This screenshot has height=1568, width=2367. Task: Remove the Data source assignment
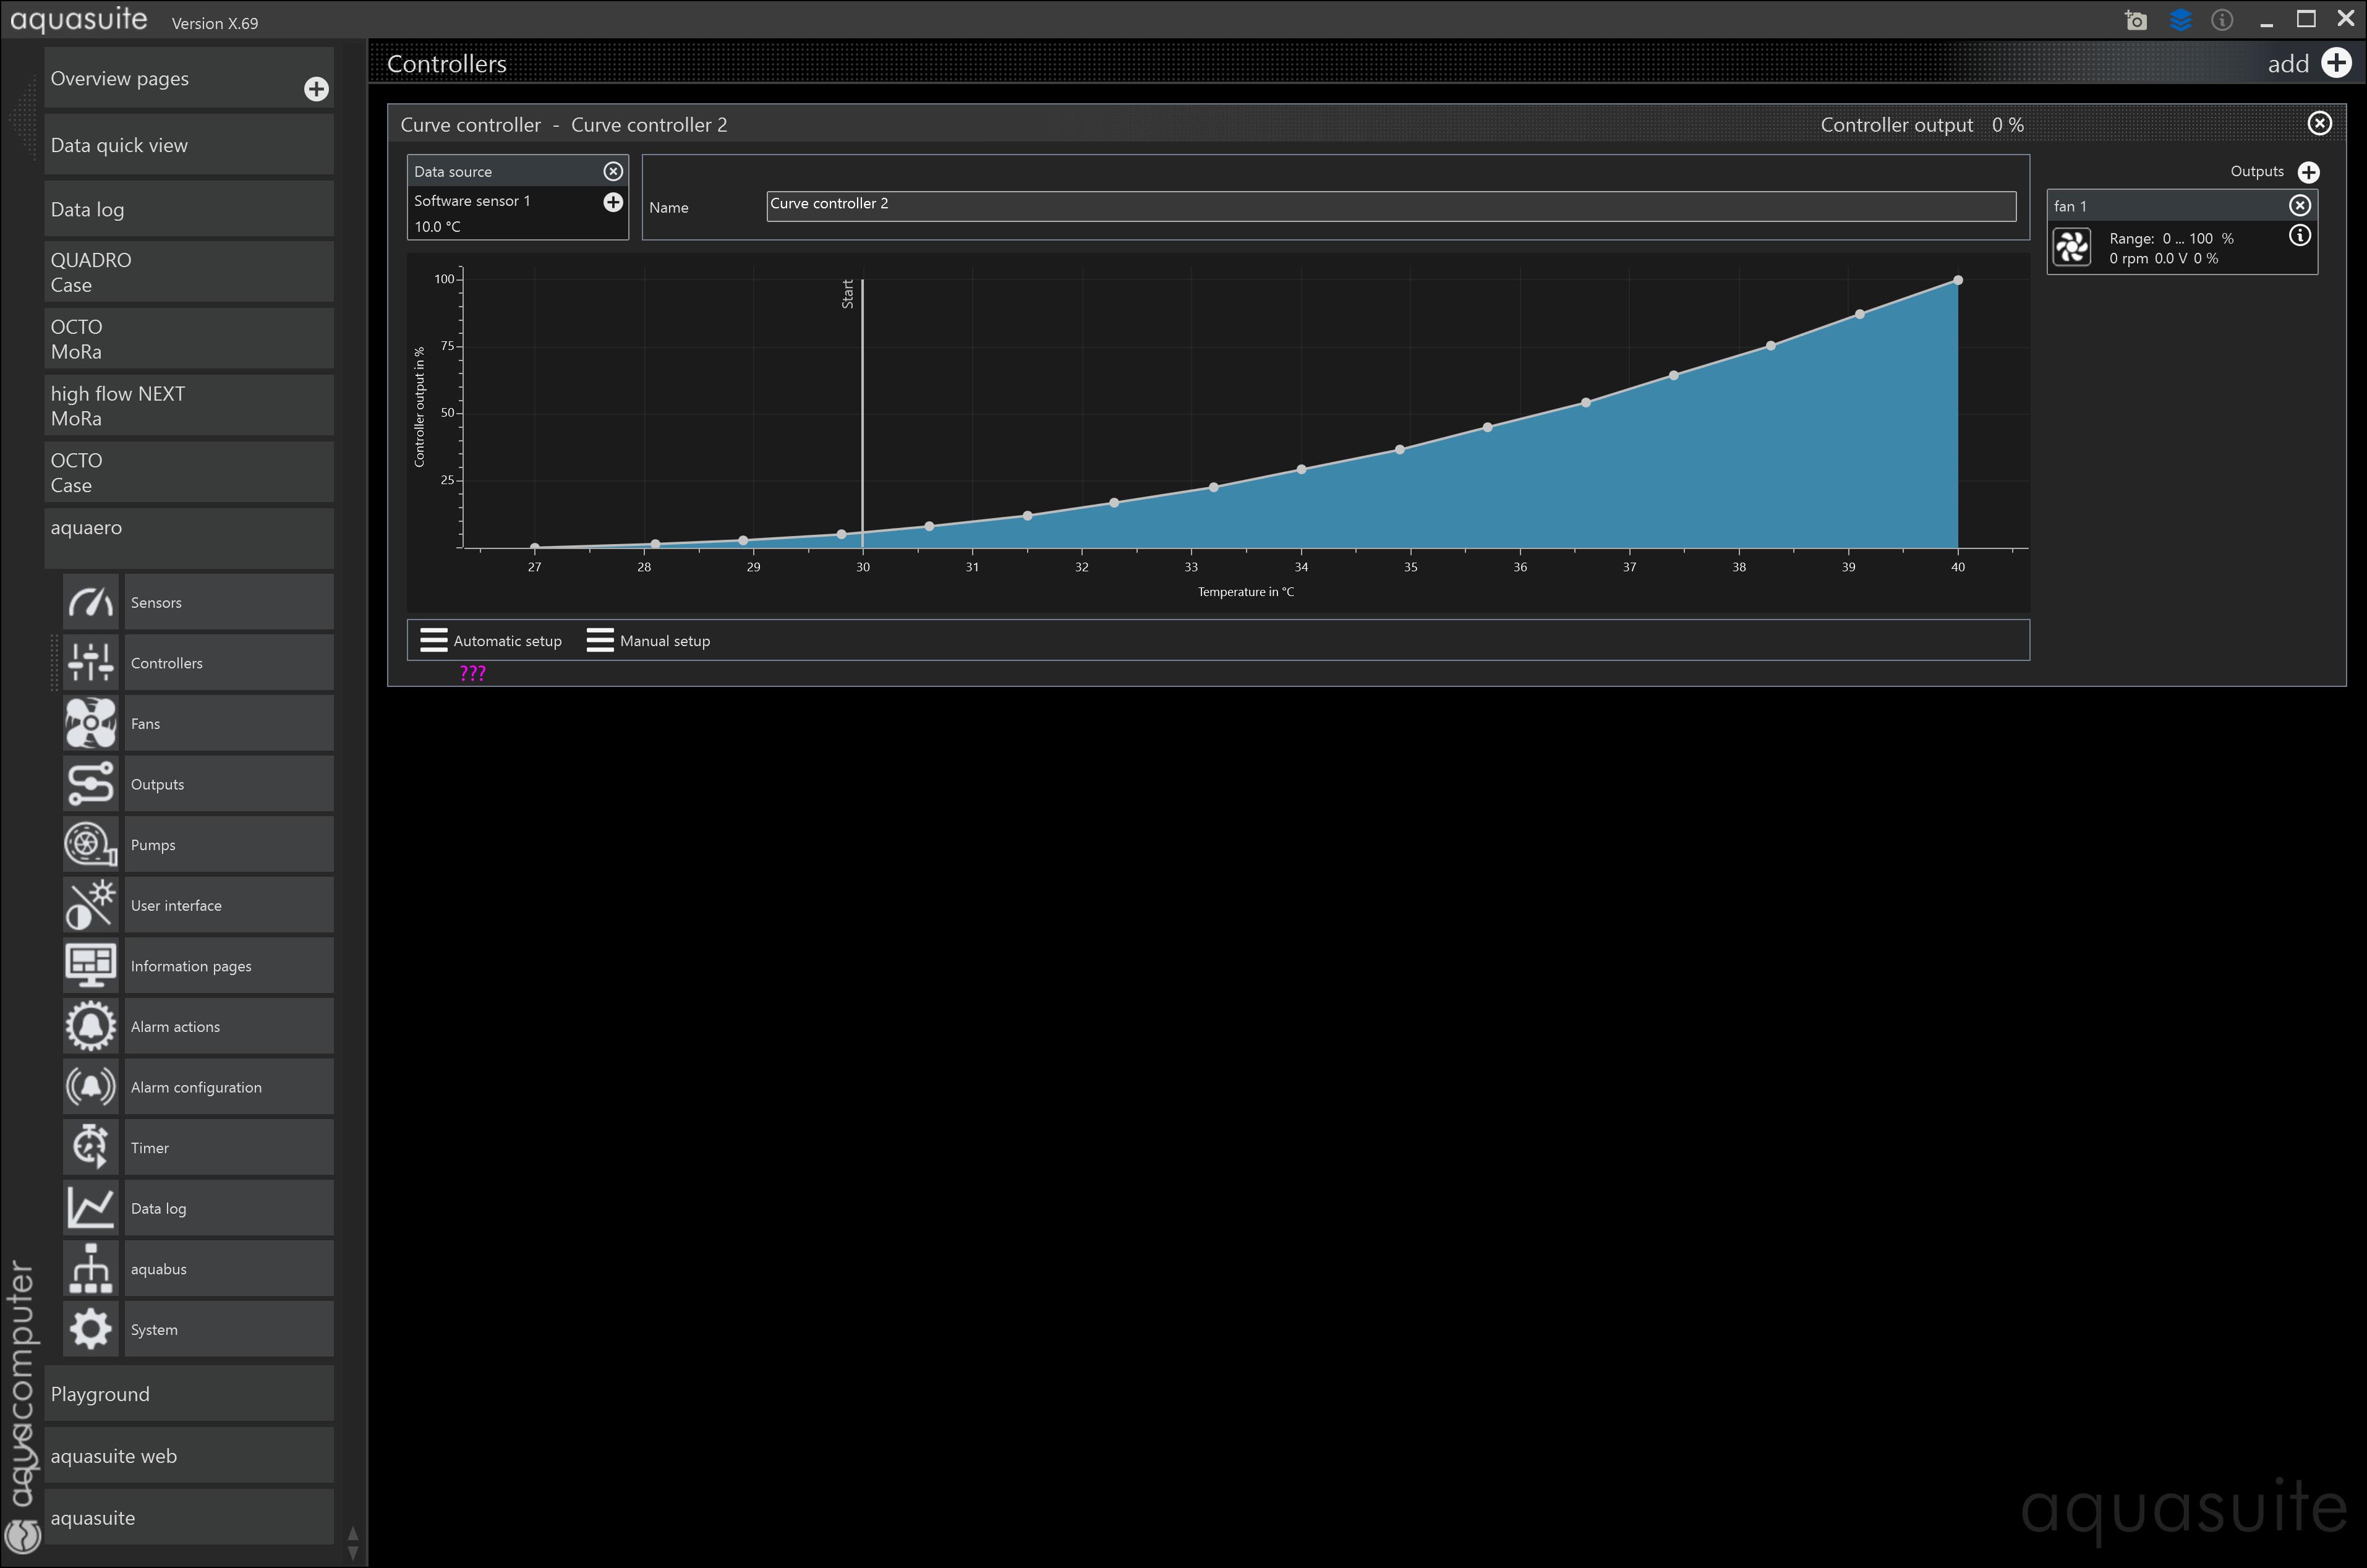(x=613, y=172)
